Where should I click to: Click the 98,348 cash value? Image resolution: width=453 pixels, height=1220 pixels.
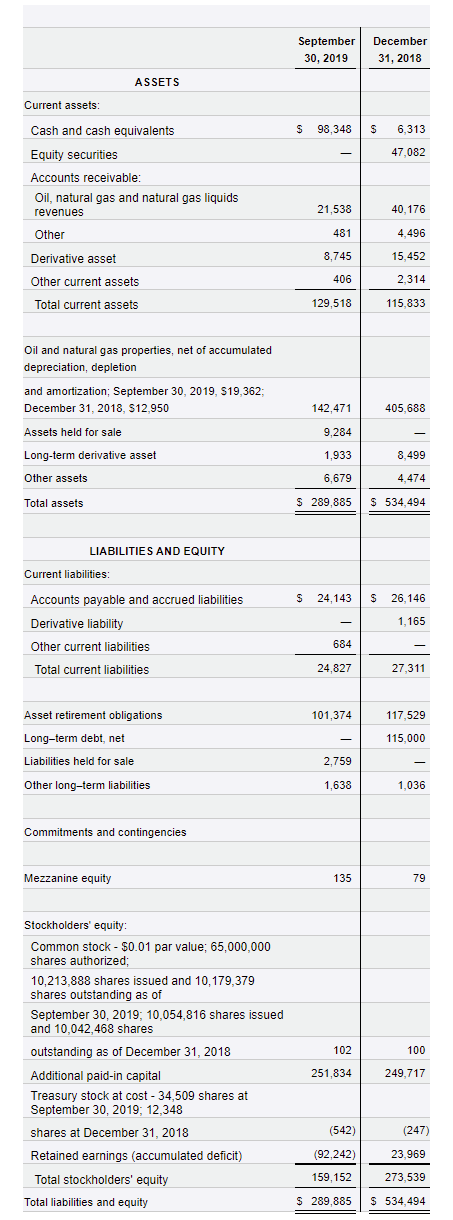coord(333,130)
